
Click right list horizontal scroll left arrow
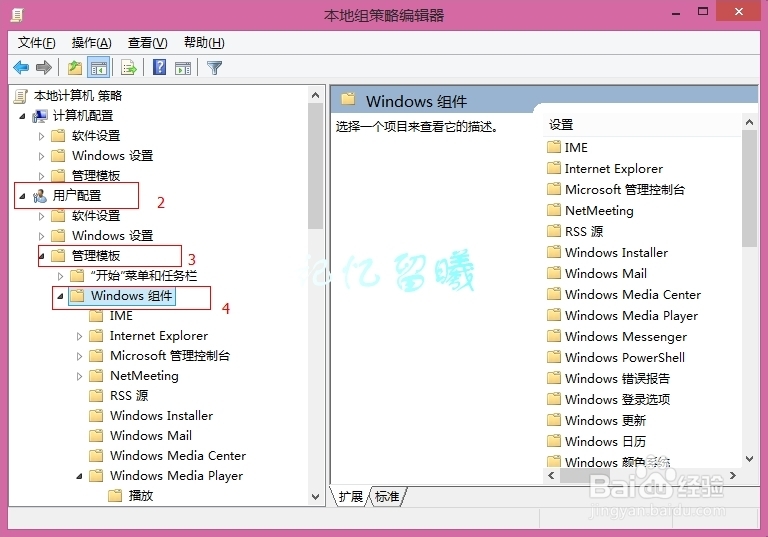pyautogui.click(x=551, y=475)
